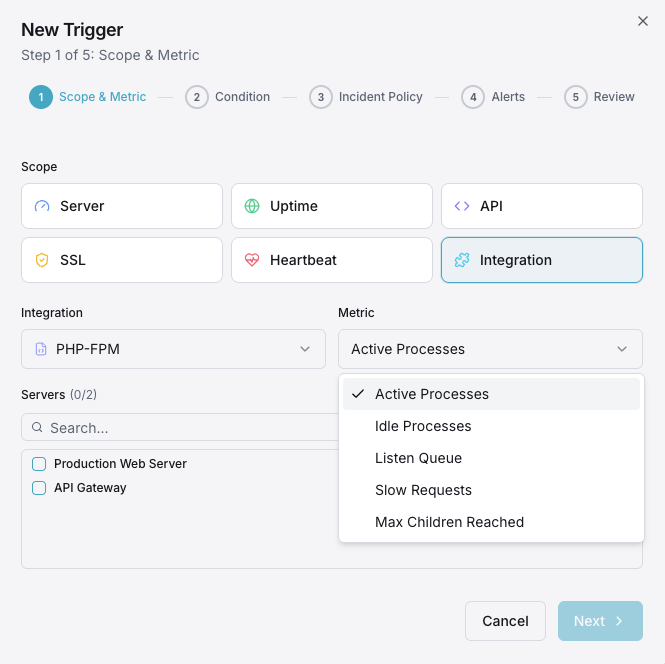
Task: Choose the Heartbeat heart icon
Action: (252, 260)
